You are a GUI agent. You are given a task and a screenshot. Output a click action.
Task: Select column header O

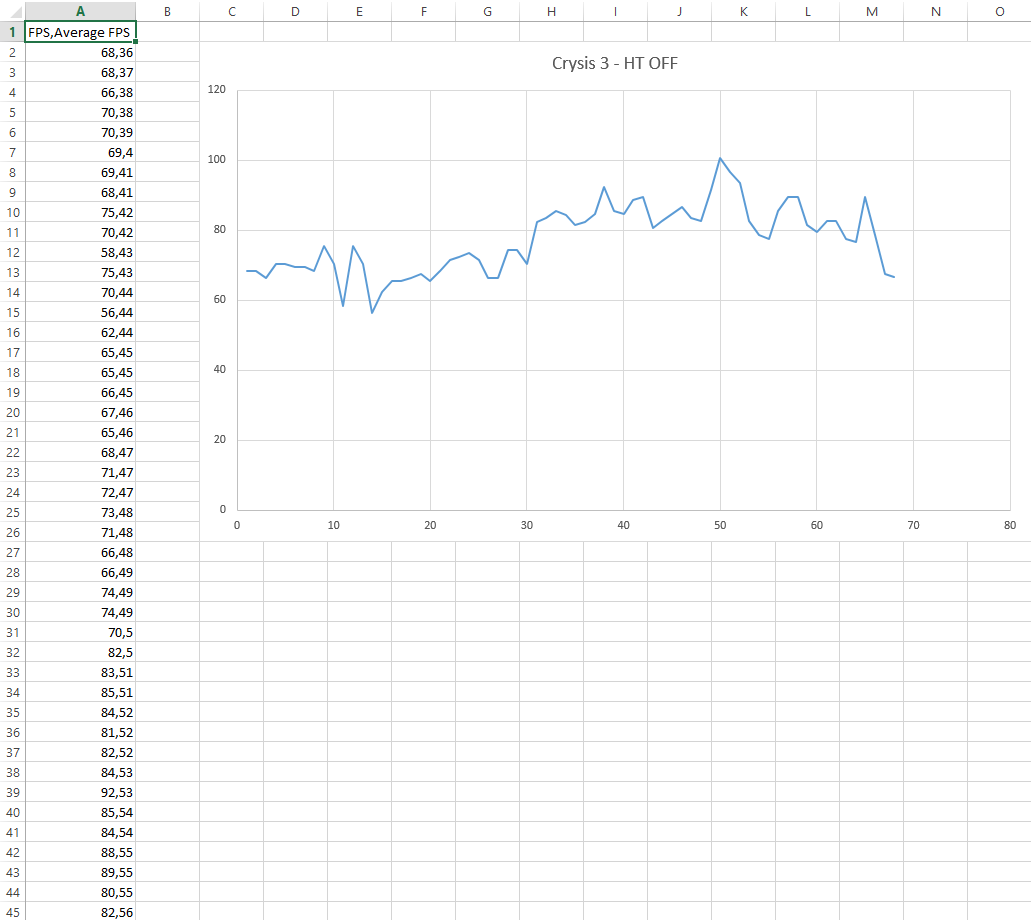click(x=999, y=11)
